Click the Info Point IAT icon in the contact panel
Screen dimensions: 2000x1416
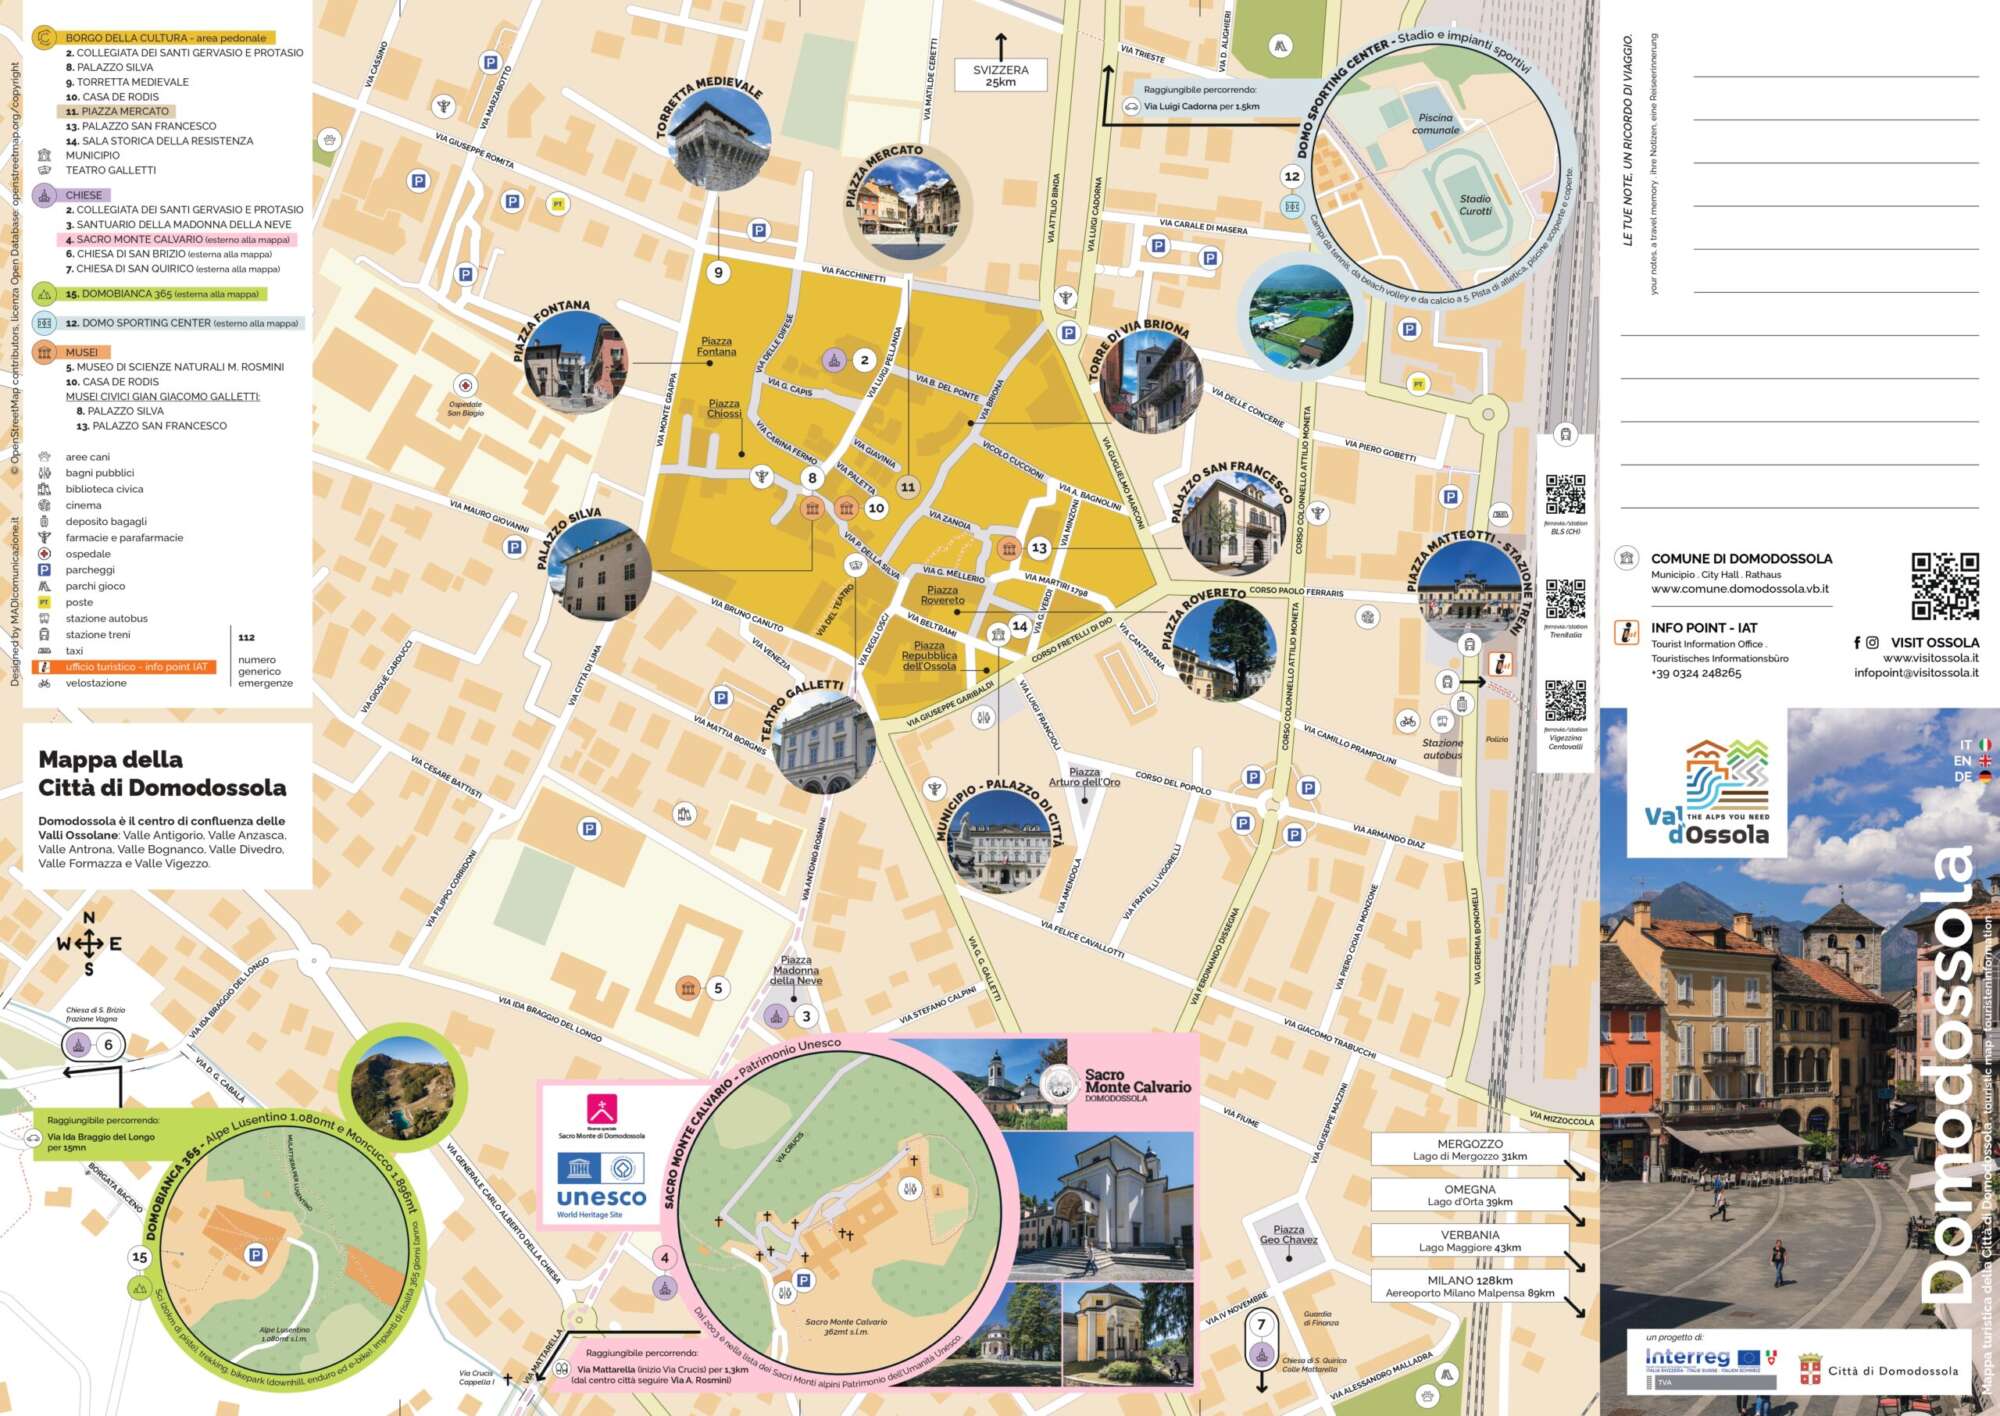point(1627,632)
